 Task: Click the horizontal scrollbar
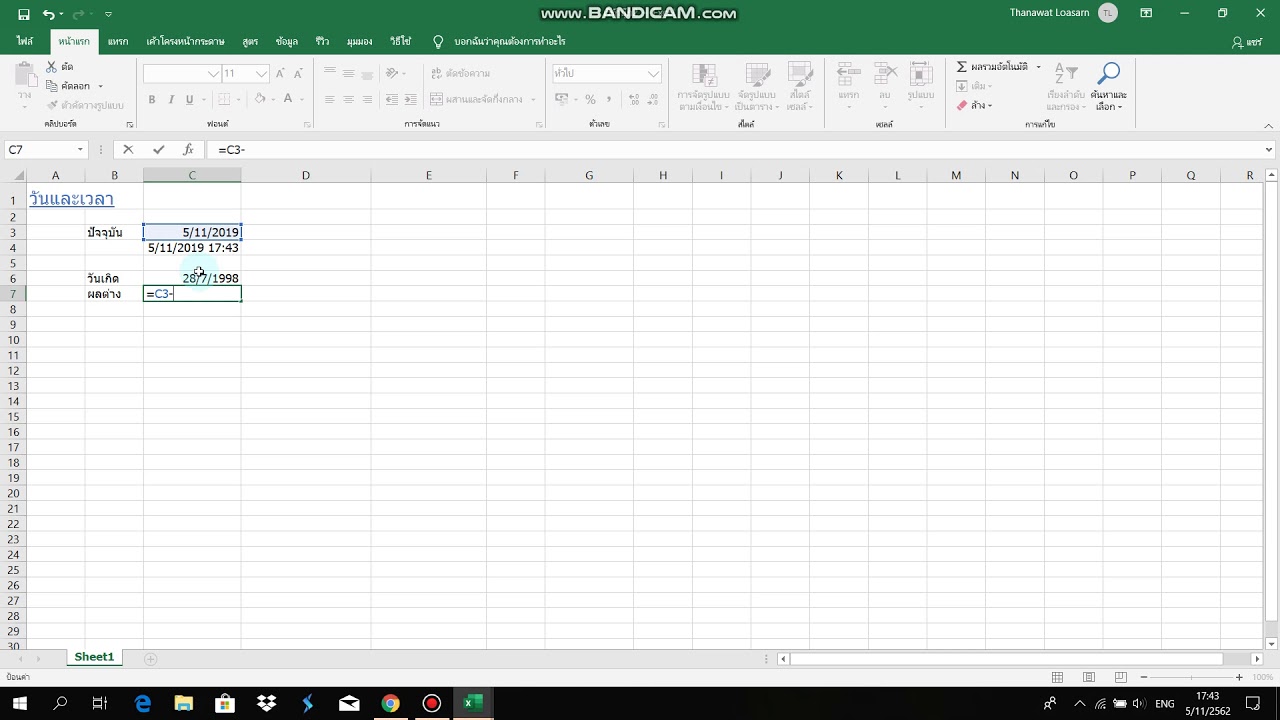coord(1006,659)
